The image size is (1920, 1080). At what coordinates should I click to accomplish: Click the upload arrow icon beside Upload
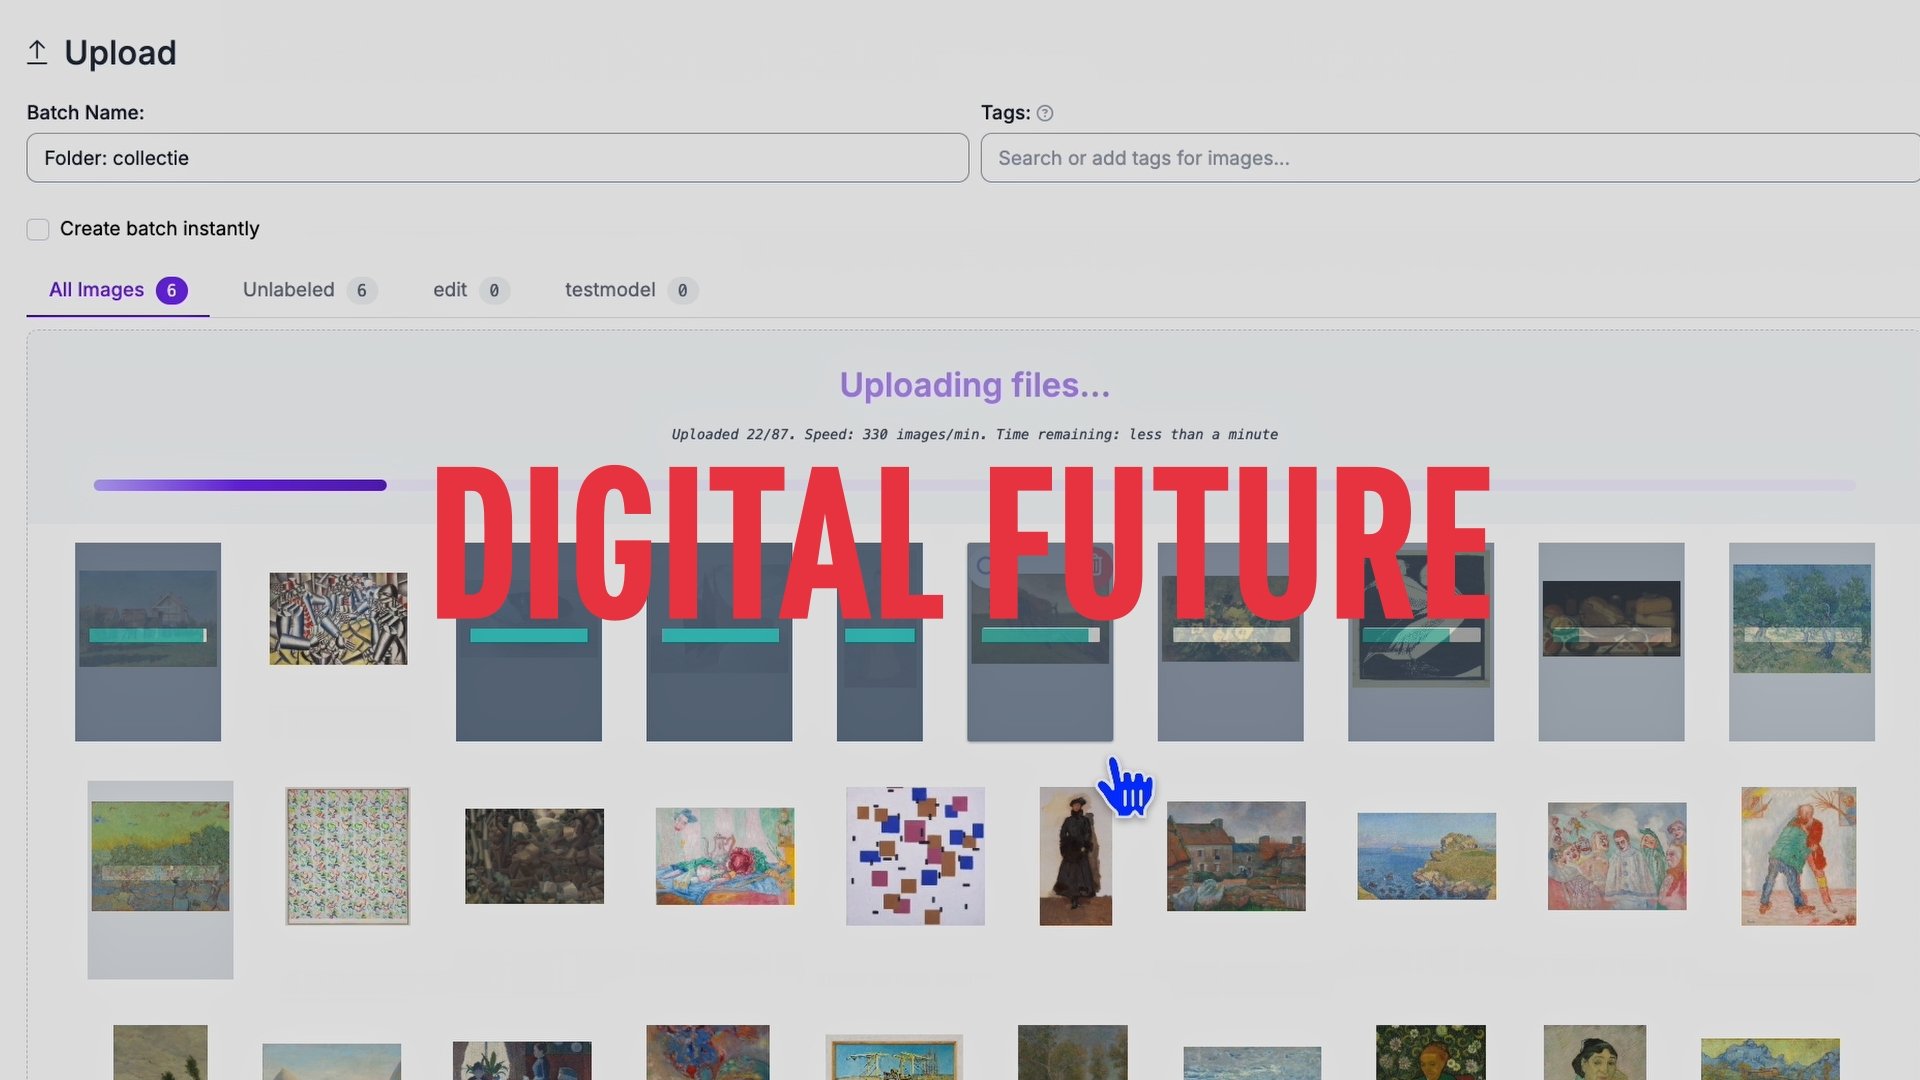tap(37, 52)
